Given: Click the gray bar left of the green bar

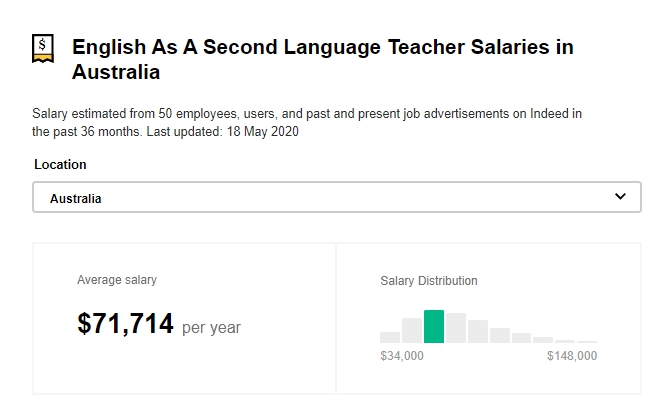Looking at the screenshot, I should [412, 330].
